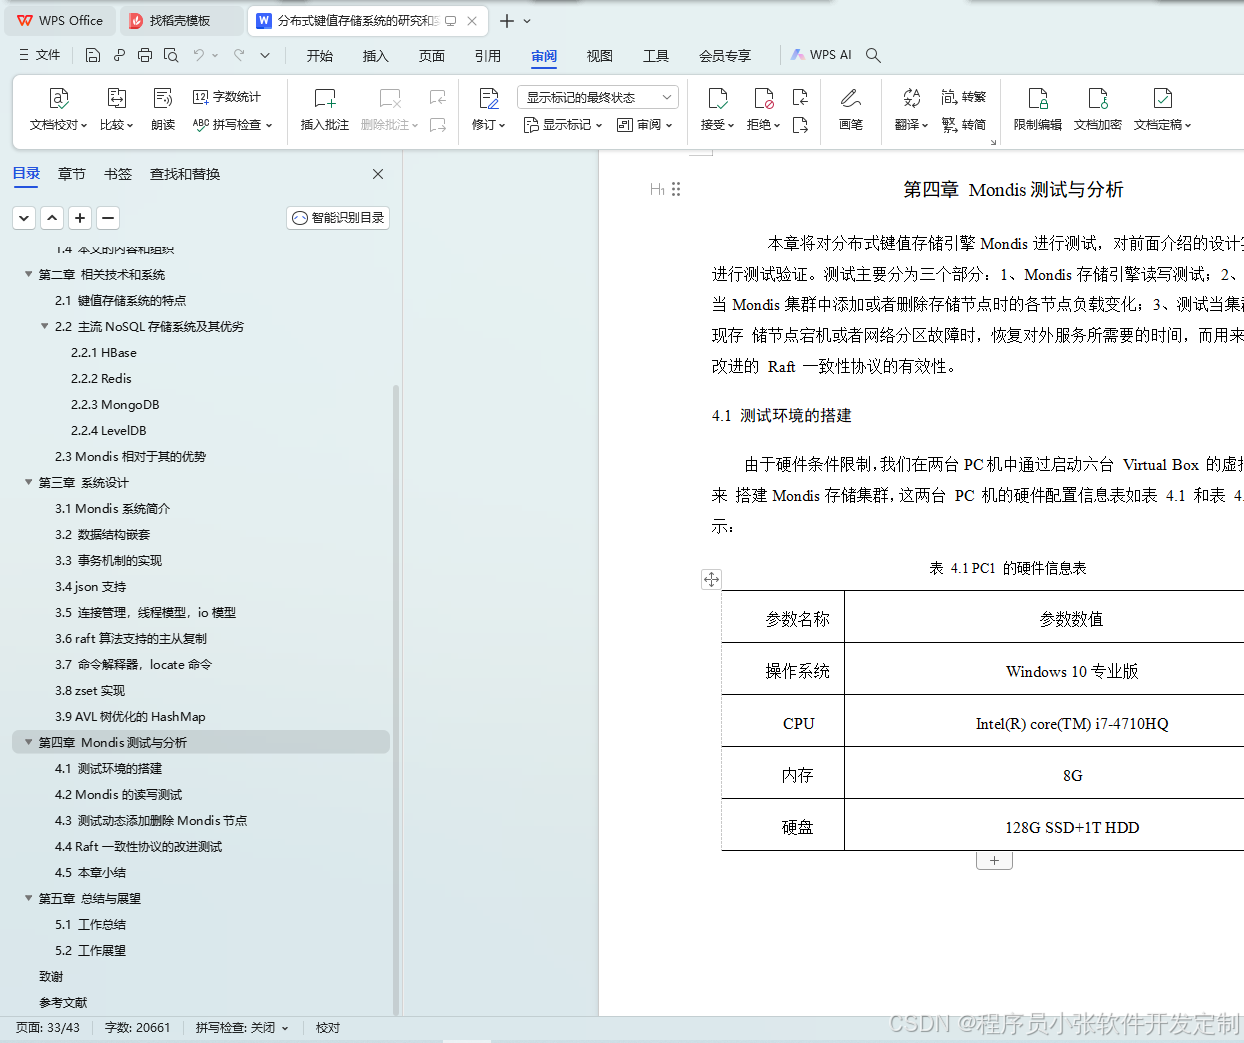1244x1043 pixels.
Task: Convert to traditional with 转繁
Action: pos(964,97)
